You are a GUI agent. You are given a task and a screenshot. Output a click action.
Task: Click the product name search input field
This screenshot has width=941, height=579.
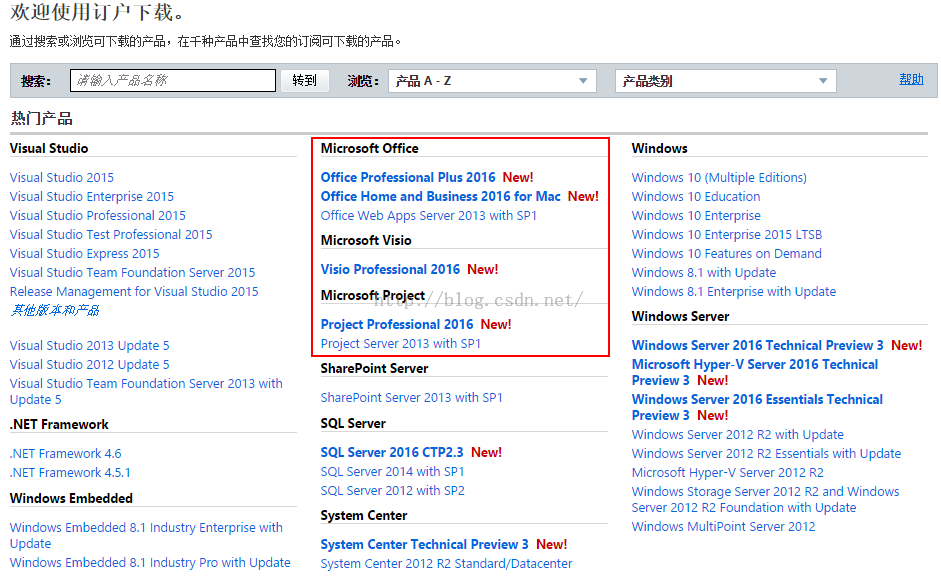click(x=173, y=80)
